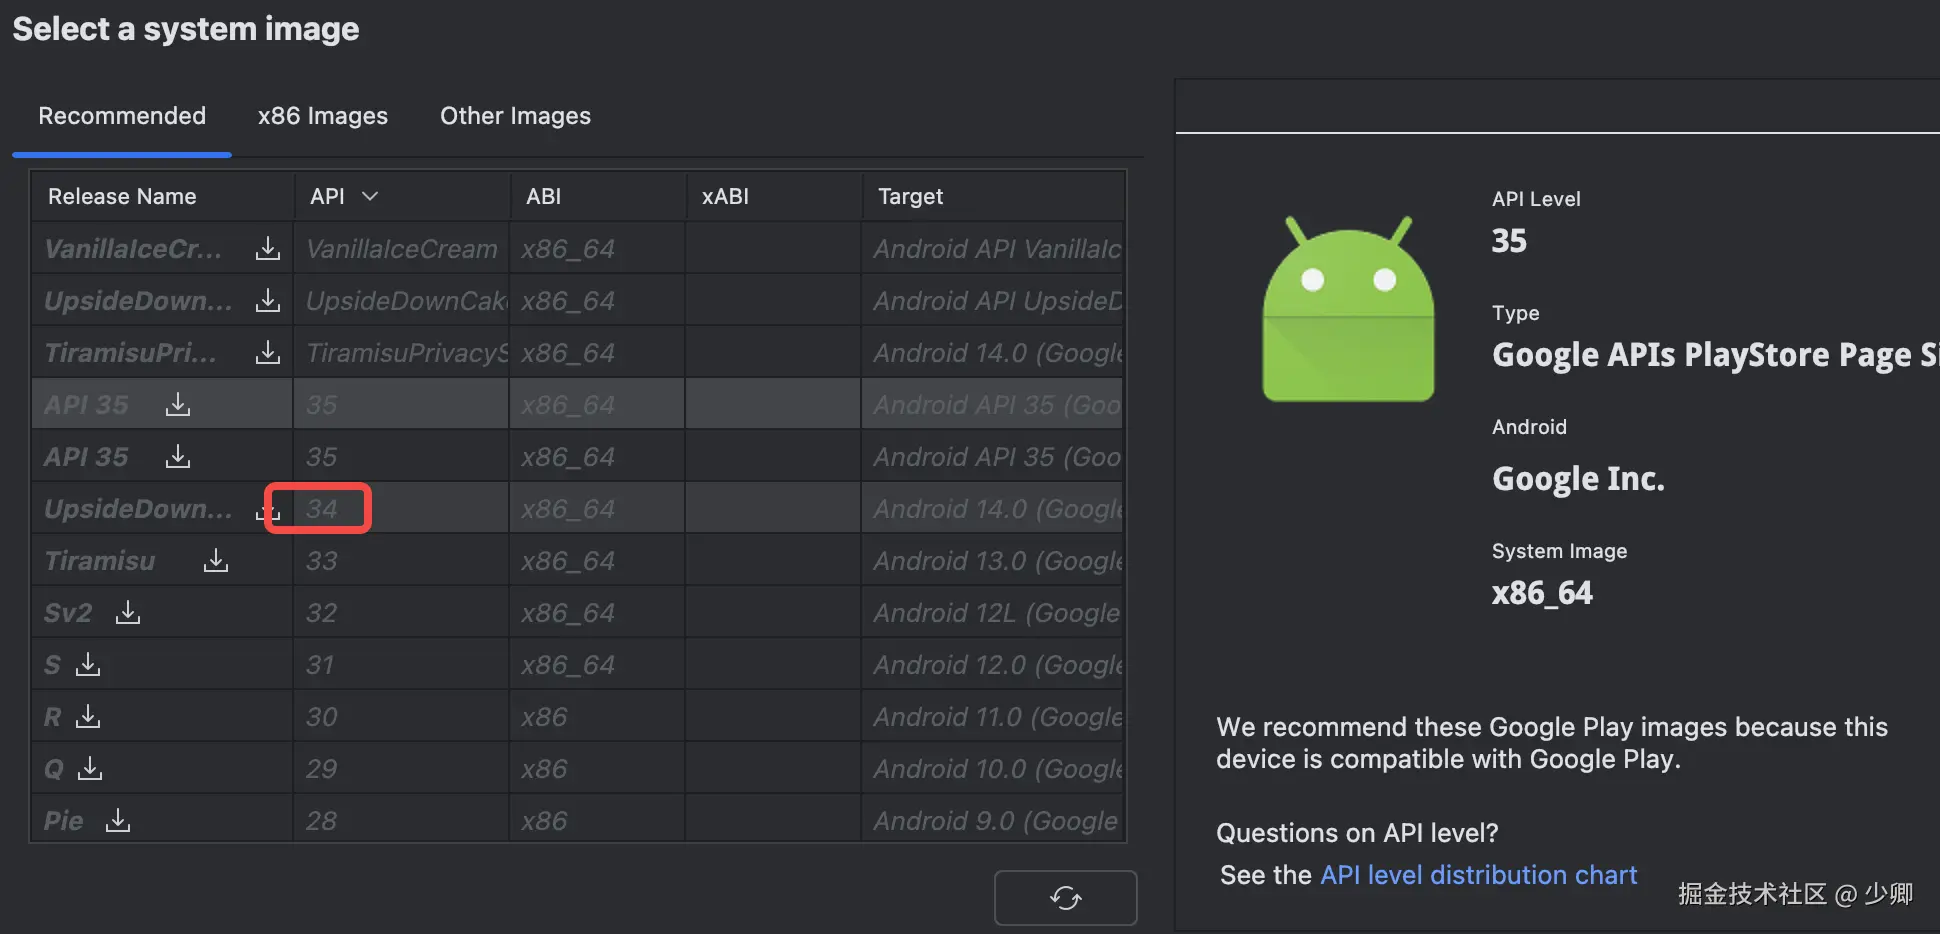Click download icon for TiramisuPrivacySandbox row
Screen dimensions: 1940x934
pos(267,352)
